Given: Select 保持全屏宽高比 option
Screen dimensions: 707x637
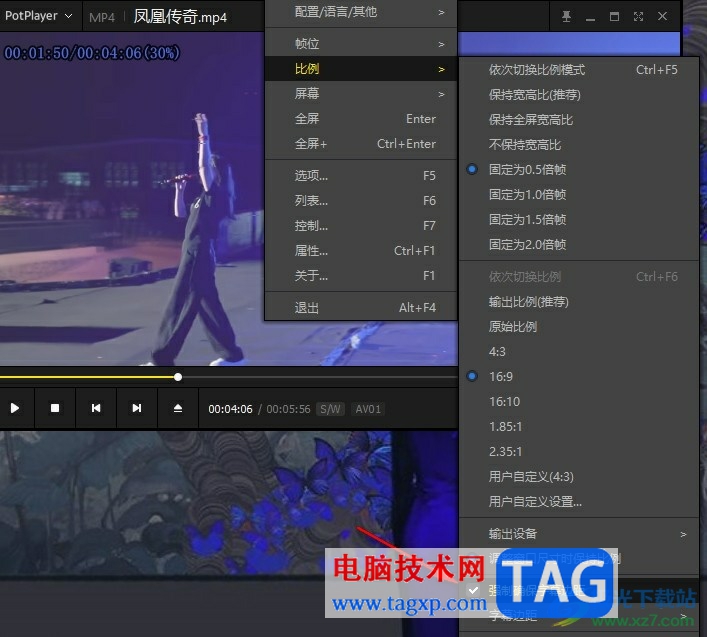Looking at the screenshot, I should (x=579, y=120).
